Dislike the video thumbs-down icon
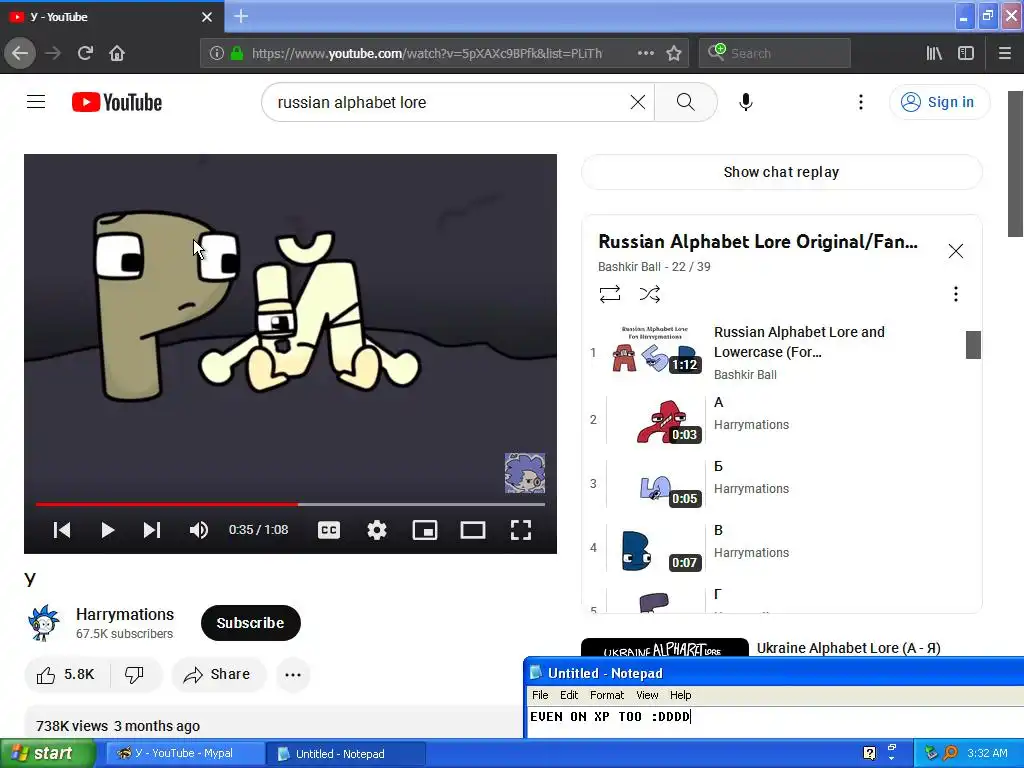This screenshot has width=1024, height=768. click(x=135, y=675)
